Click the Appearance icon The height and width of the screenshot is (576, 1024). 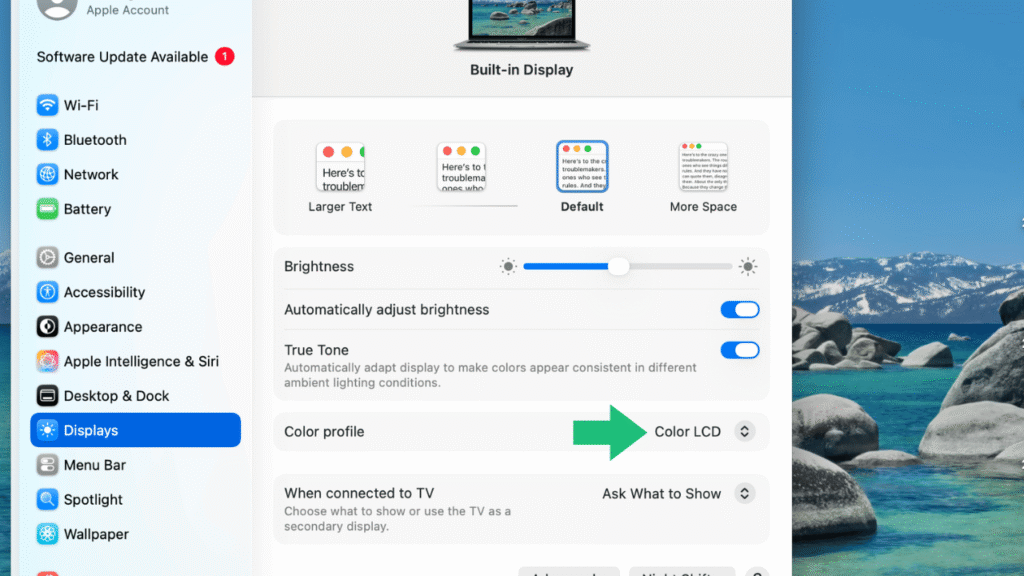point(47,327)
